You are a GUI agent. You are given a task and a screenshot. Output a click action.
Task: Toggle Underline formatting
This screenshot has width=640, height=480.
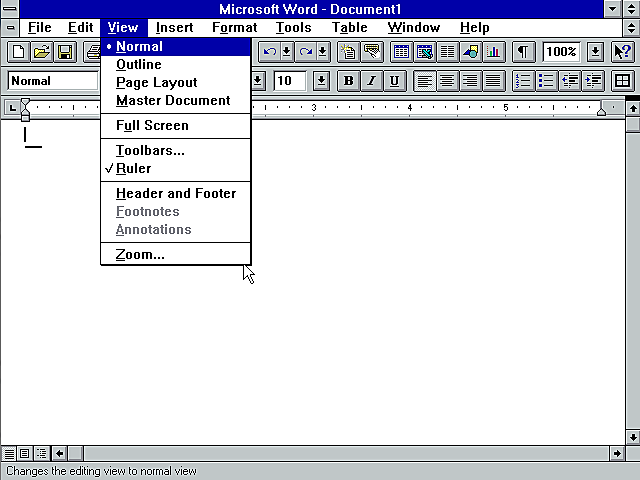(394, 81)
